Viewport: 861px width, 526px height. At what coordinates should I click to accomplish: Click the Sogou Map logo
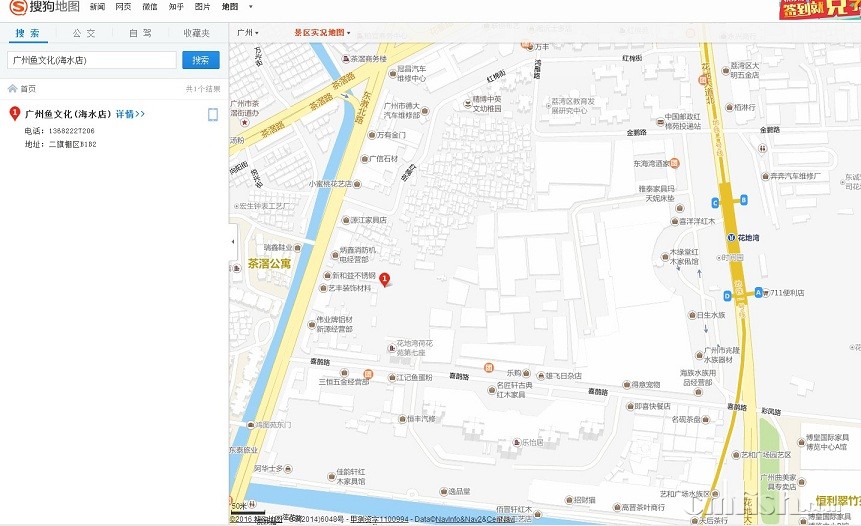(x=43, y=8)
